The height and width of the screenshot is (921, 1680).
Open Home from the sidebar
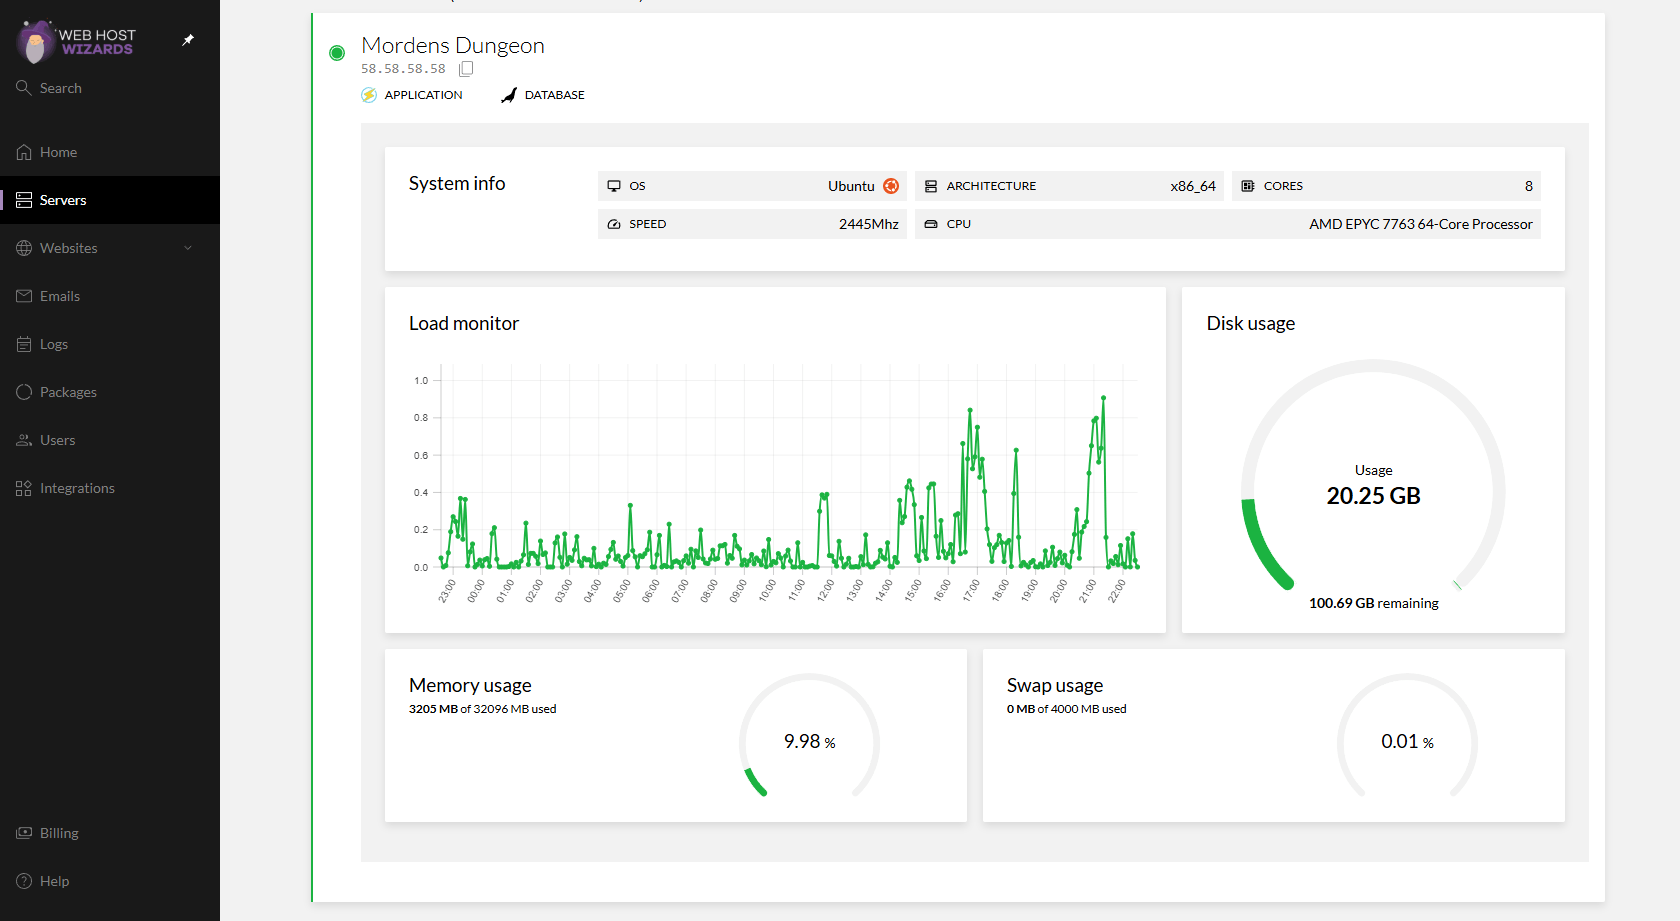(110, 152)
